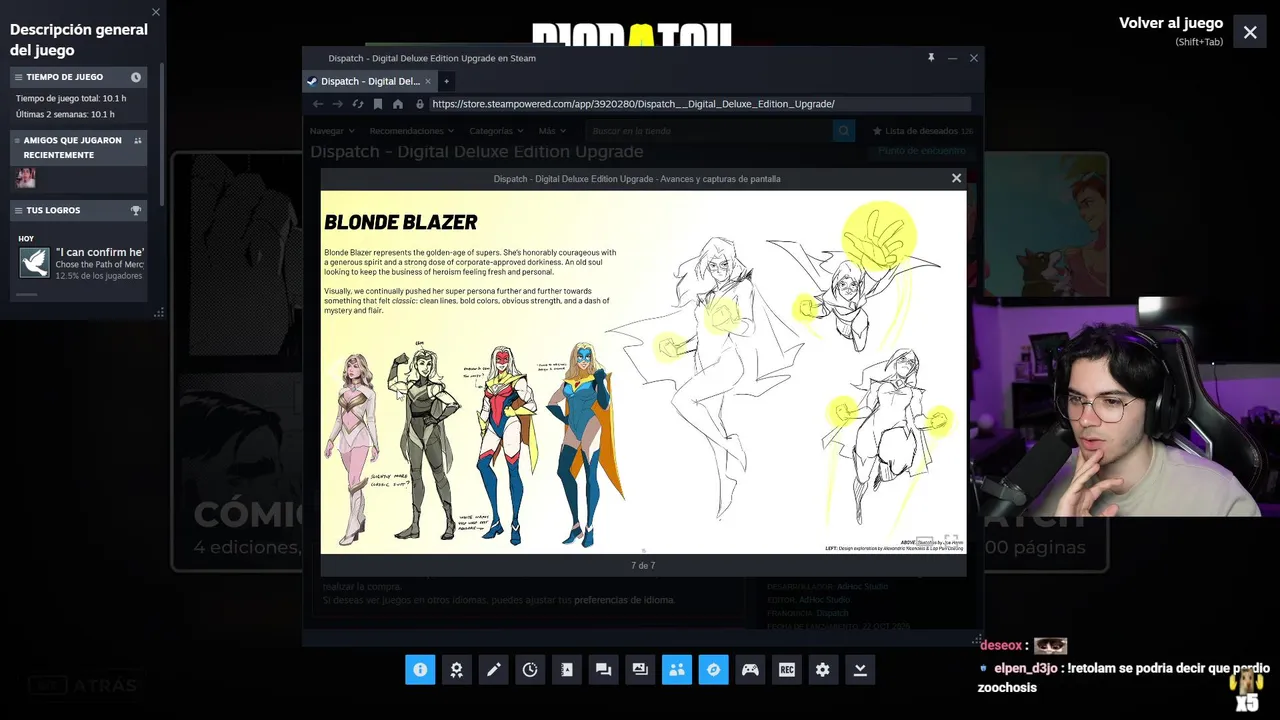Click the download arrow icon in toolbar
The width and height of the screenshot is (1280, 720).
click(x=860, y=670)
